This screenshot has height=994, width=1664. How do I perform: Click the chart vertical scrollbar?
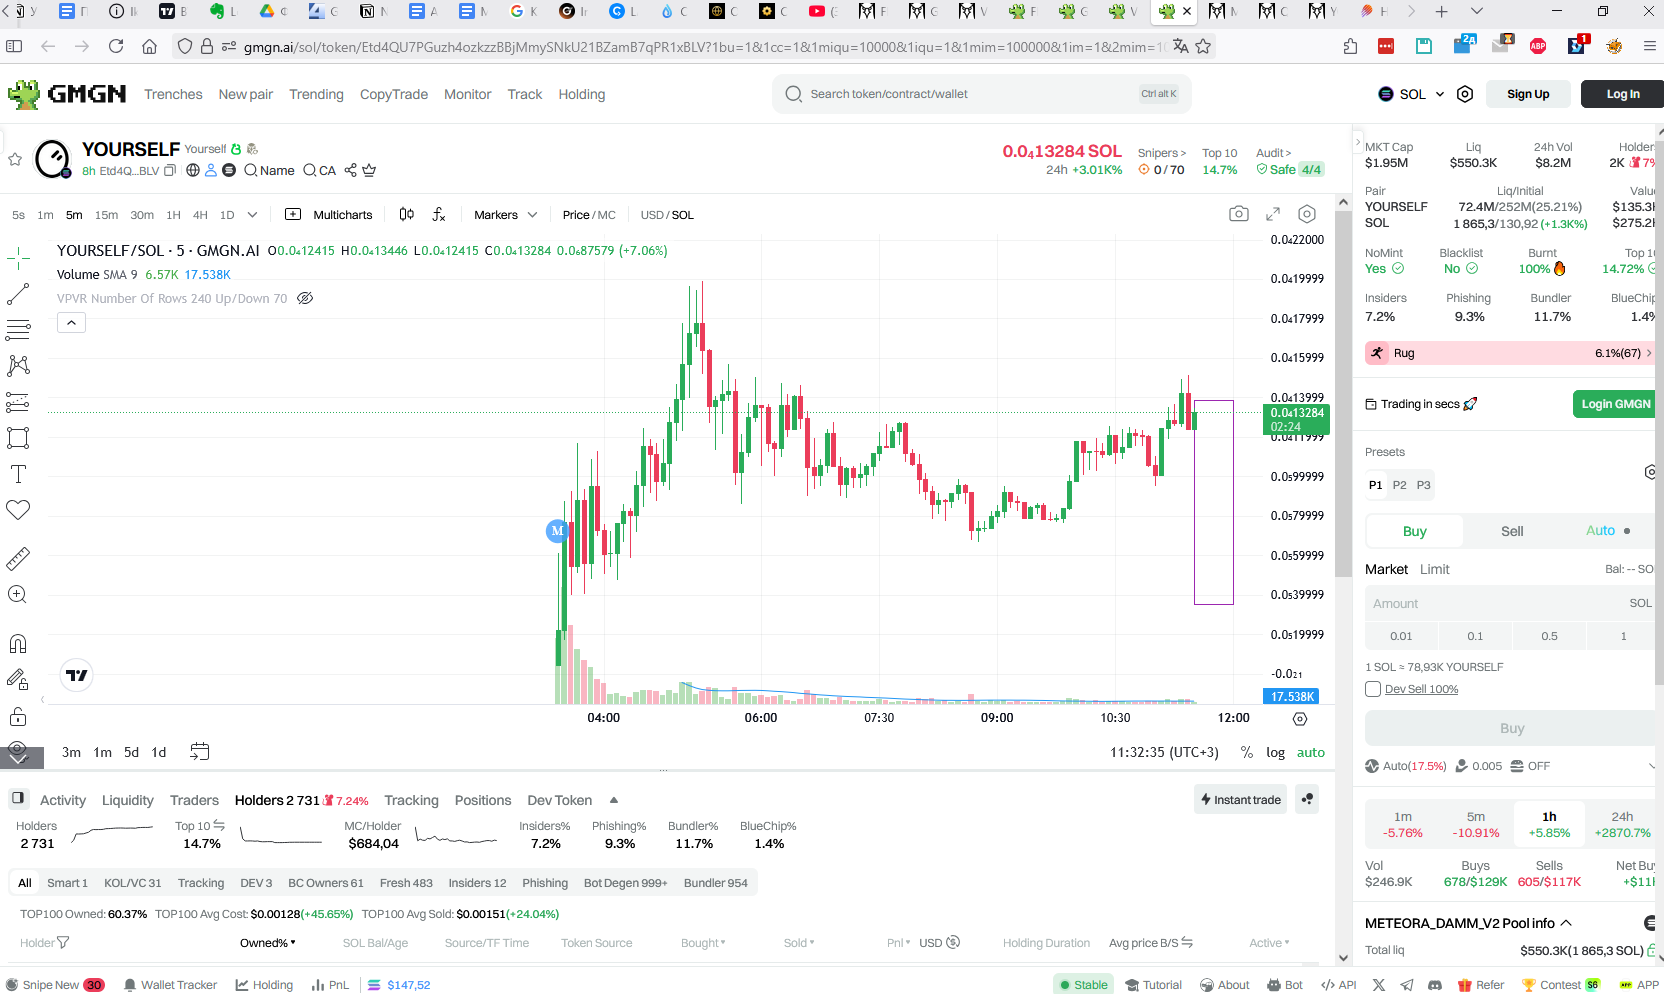click(1343, 395)
